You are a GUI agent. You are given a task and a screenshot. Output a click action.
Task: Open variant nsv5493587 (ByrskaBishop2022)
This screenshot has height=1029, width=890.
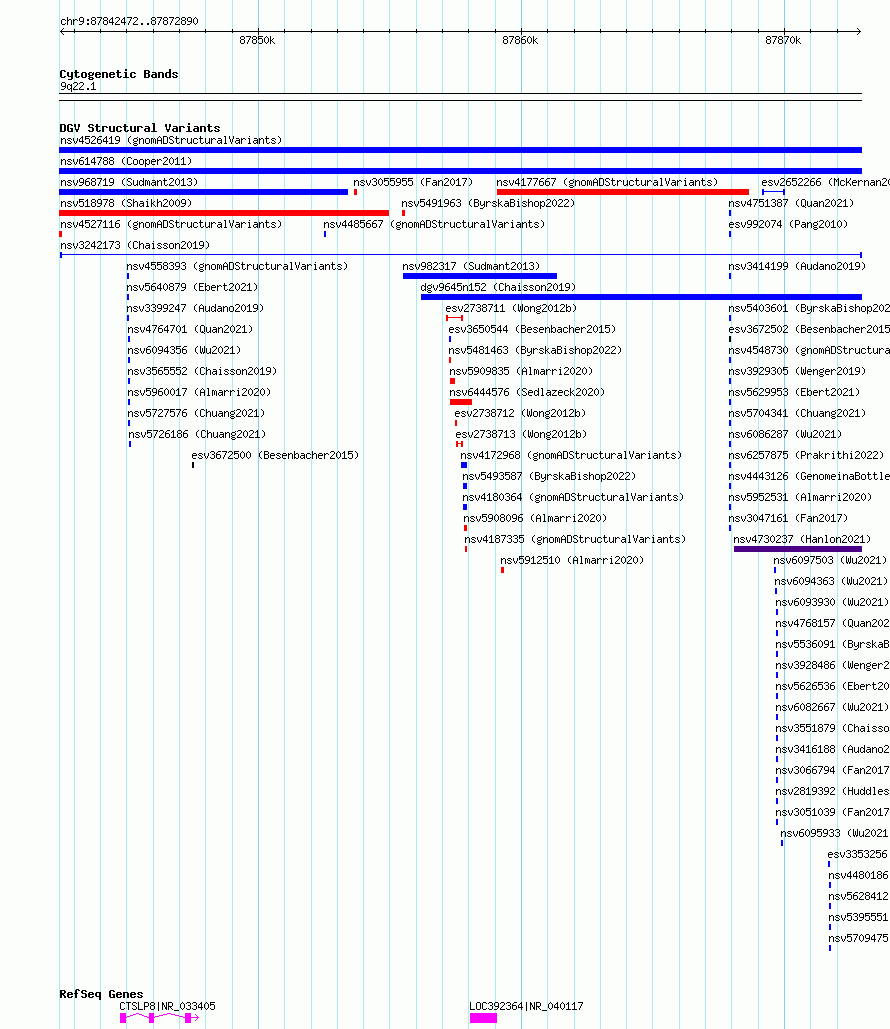549,476
